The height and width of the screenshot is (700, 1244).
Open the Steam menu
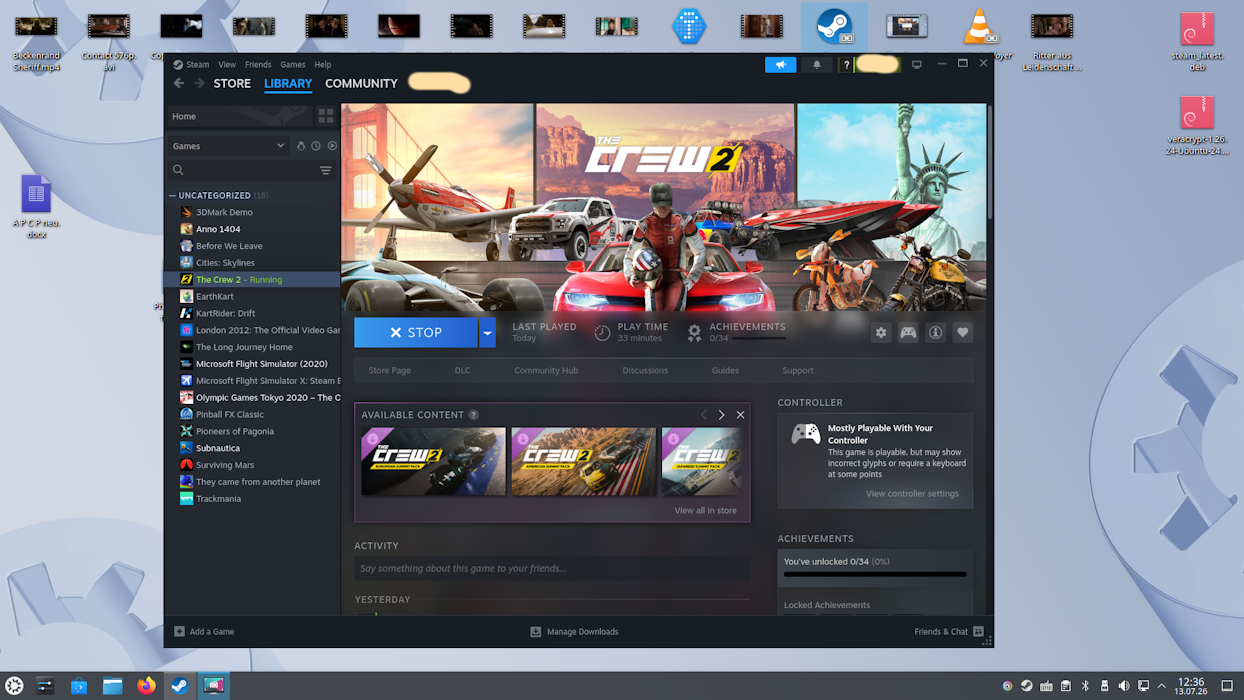[x=198, y=65]
